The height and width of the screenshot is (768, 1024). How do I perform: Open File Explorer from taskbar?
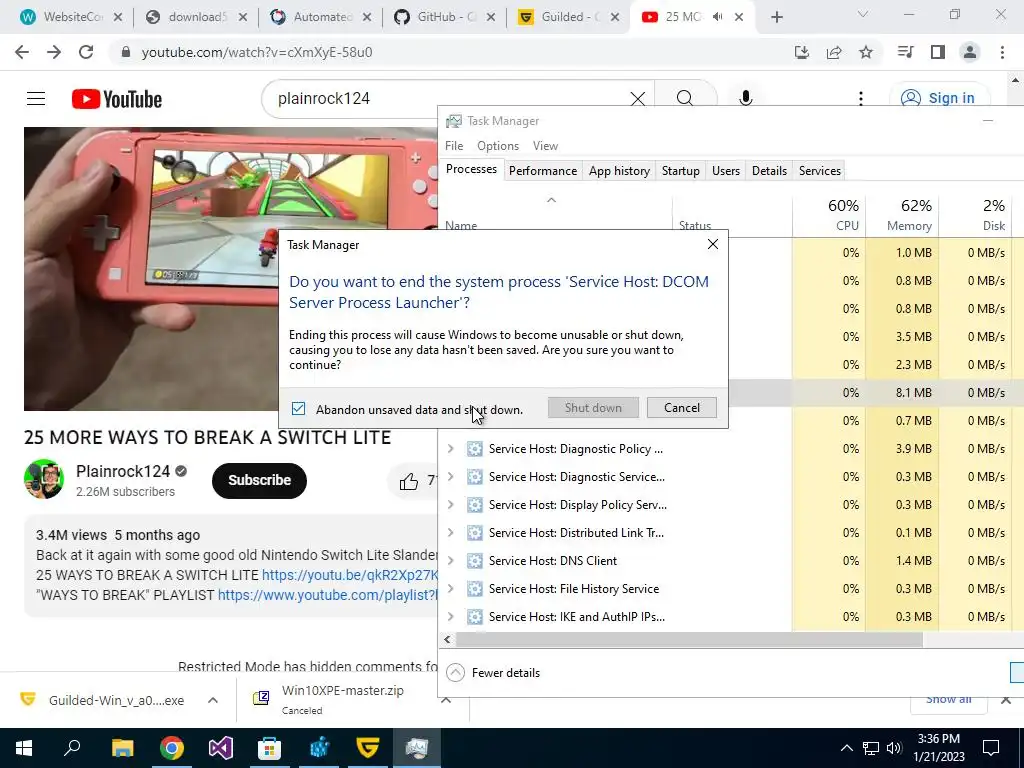click(x=122, y=748)
